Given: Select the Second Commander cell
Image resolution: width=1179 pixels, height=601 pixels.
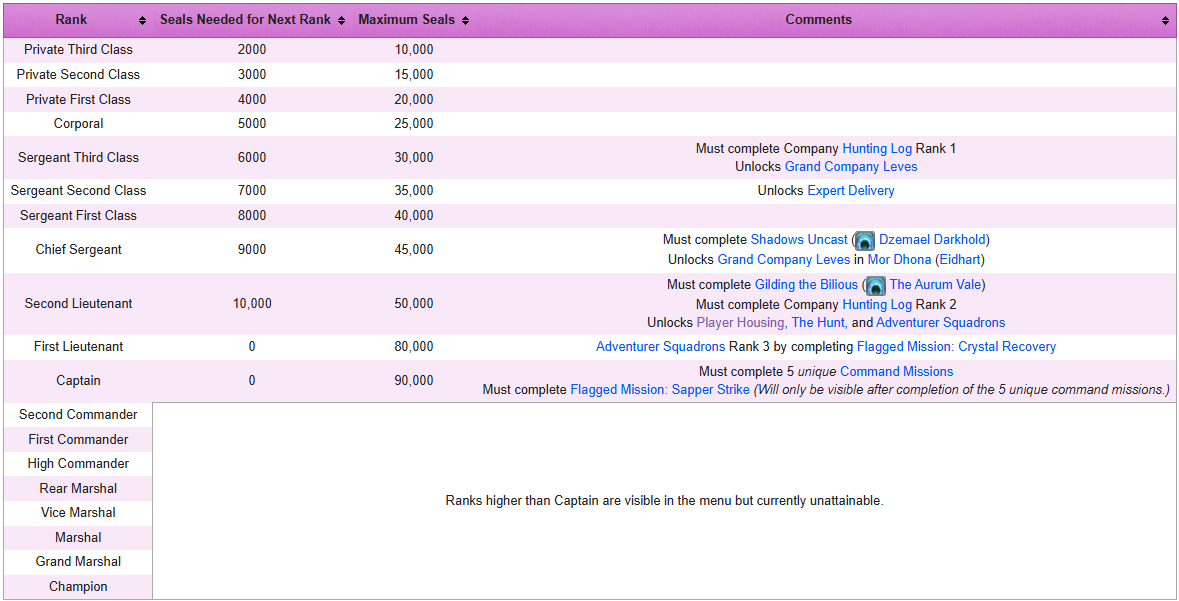Looking at the screenshot, I should [x=78, y=414].
